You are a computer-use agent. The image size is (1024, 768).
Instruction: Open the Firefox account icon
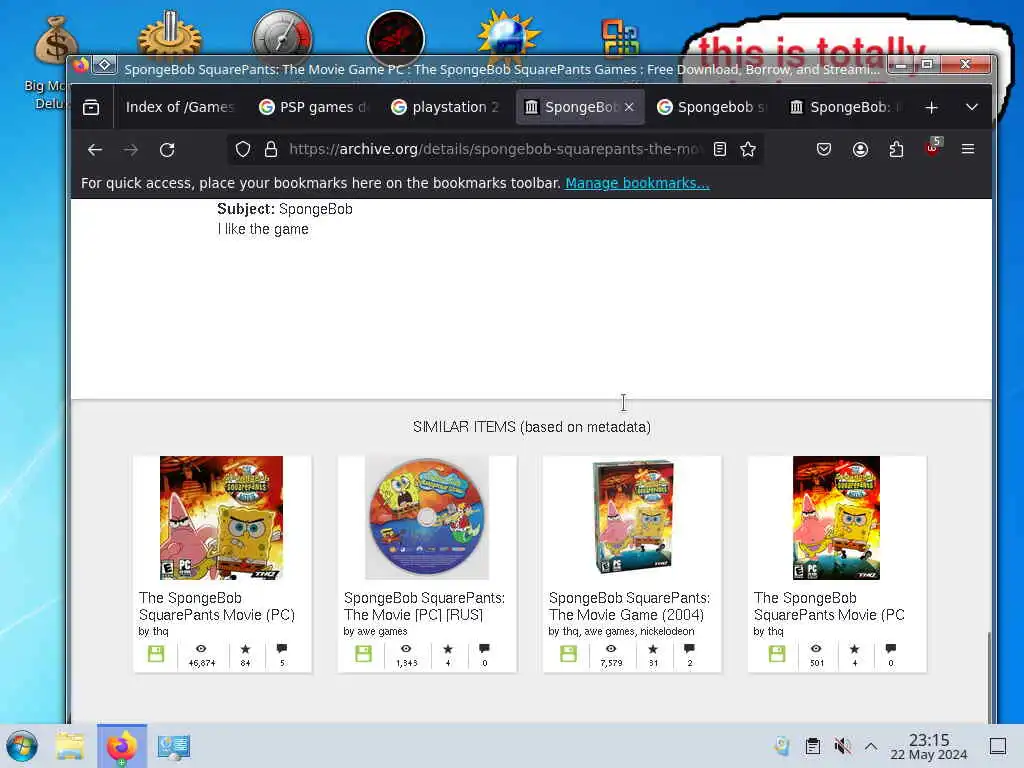(x=860, y=150)
